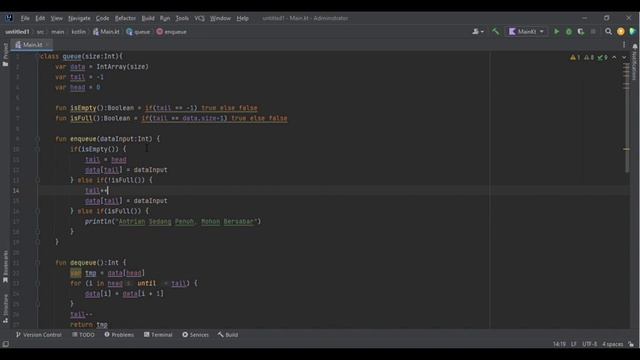Click the kotlin breadcrumb
Viewport: 640px width, 360px height.
coord(79,31)
